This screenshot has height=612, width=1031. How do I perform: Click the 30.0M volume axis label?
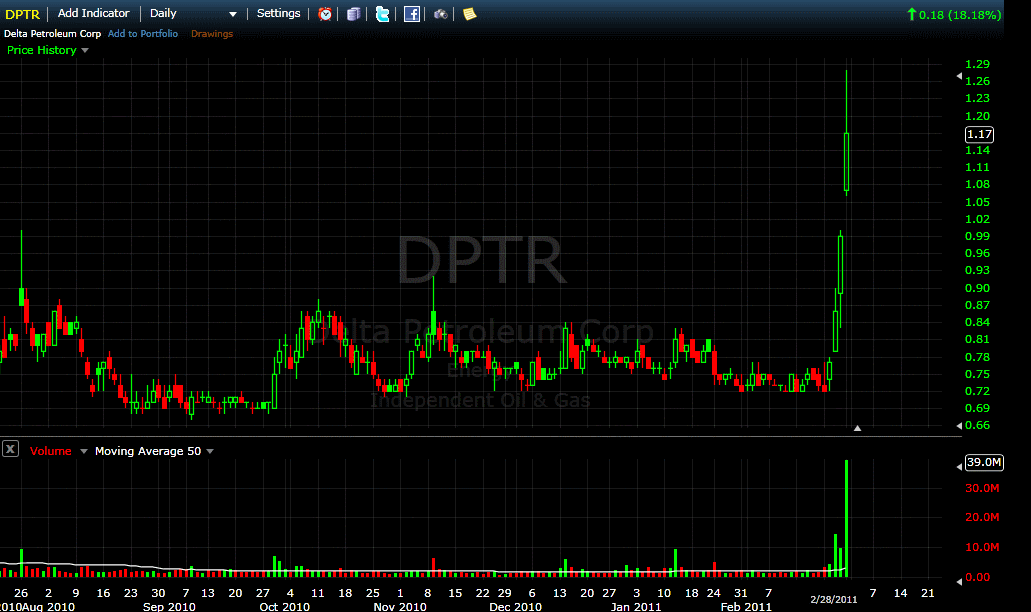pyautogui.click(x=982, y=488)
